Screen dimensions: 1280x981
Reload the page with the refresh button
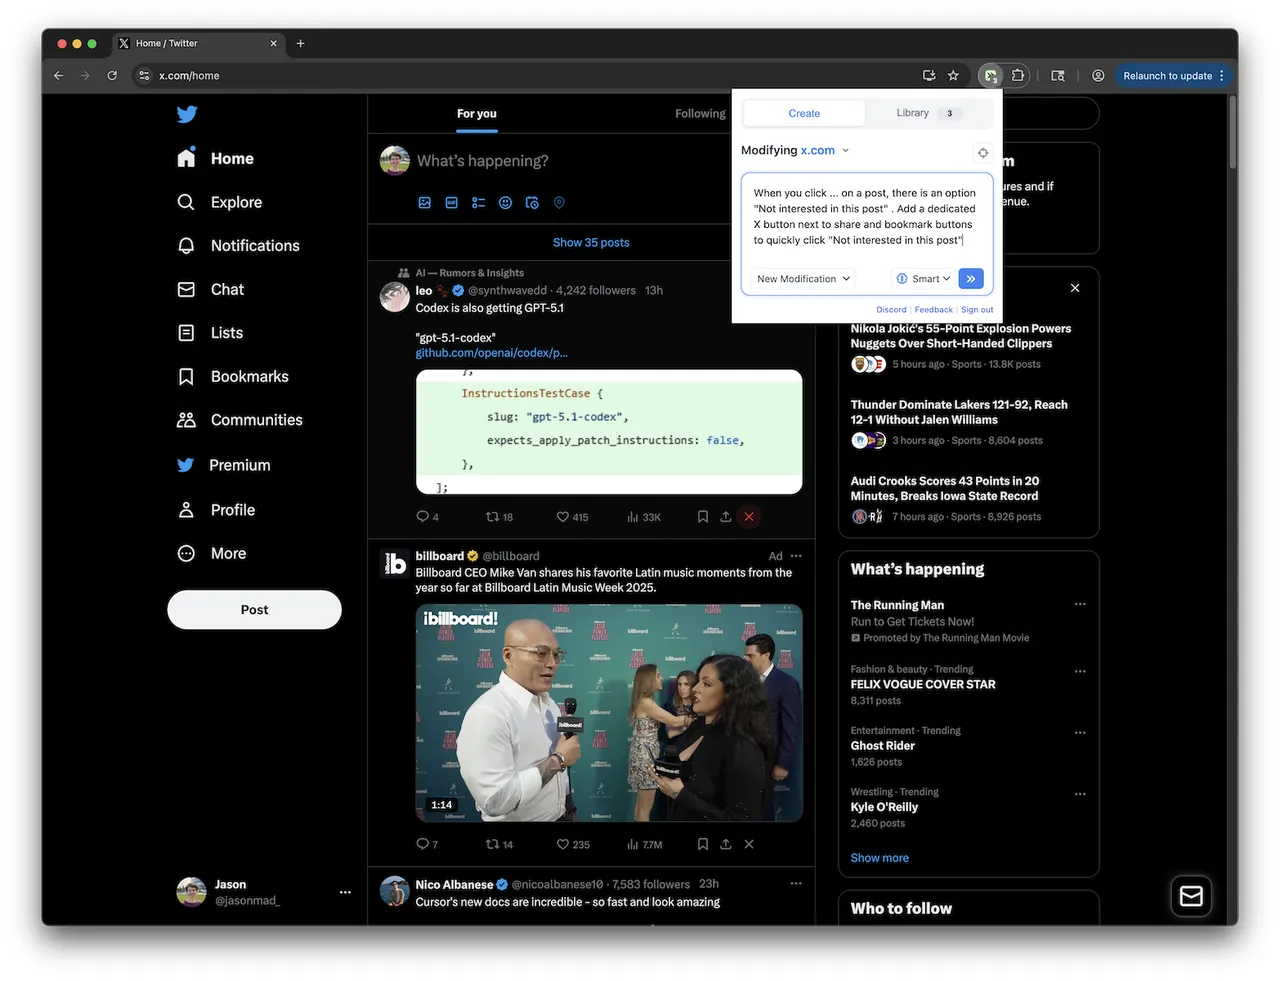pos(112,76)
